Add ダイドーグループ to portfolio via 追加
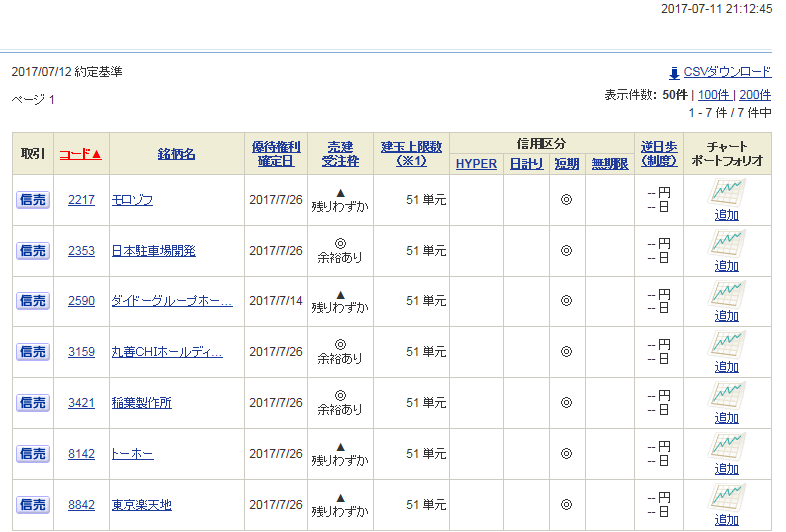 coord(727,316)
